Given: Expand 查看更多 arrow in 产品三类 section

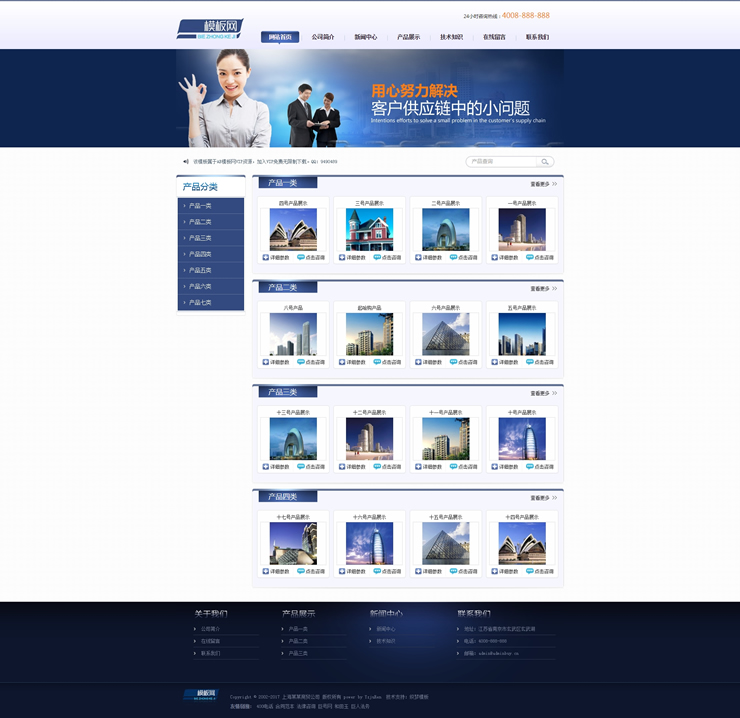Looking at the screenshot, I should (554, 393).
